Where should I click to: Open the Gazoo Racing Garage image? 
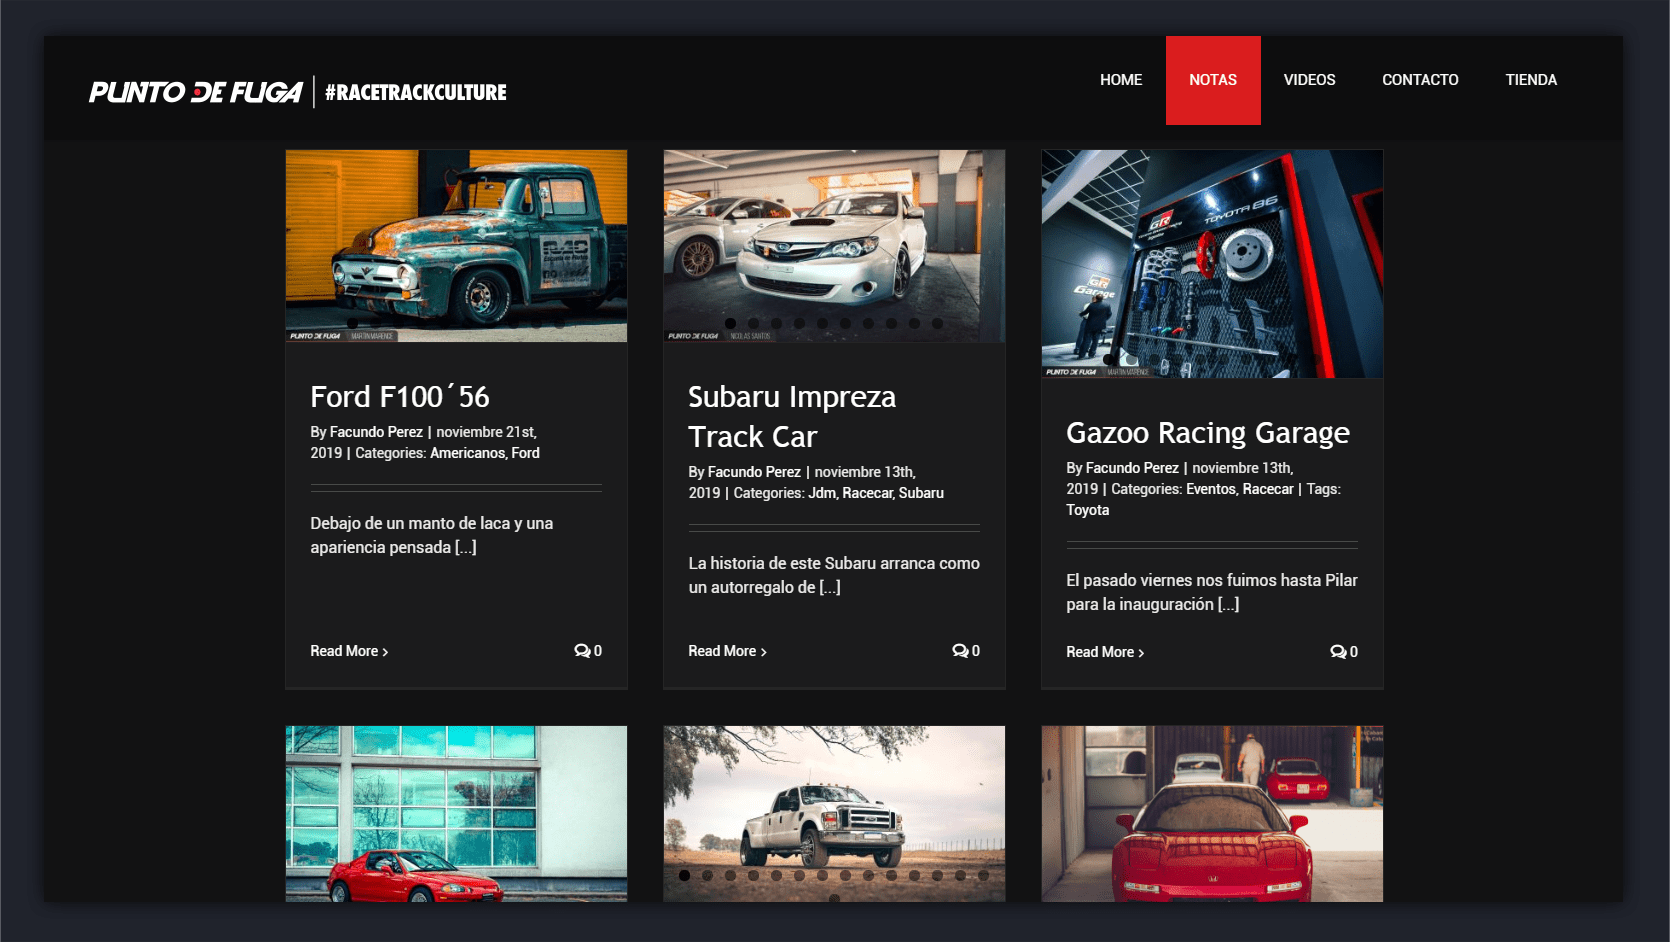tap(1212, 264)
